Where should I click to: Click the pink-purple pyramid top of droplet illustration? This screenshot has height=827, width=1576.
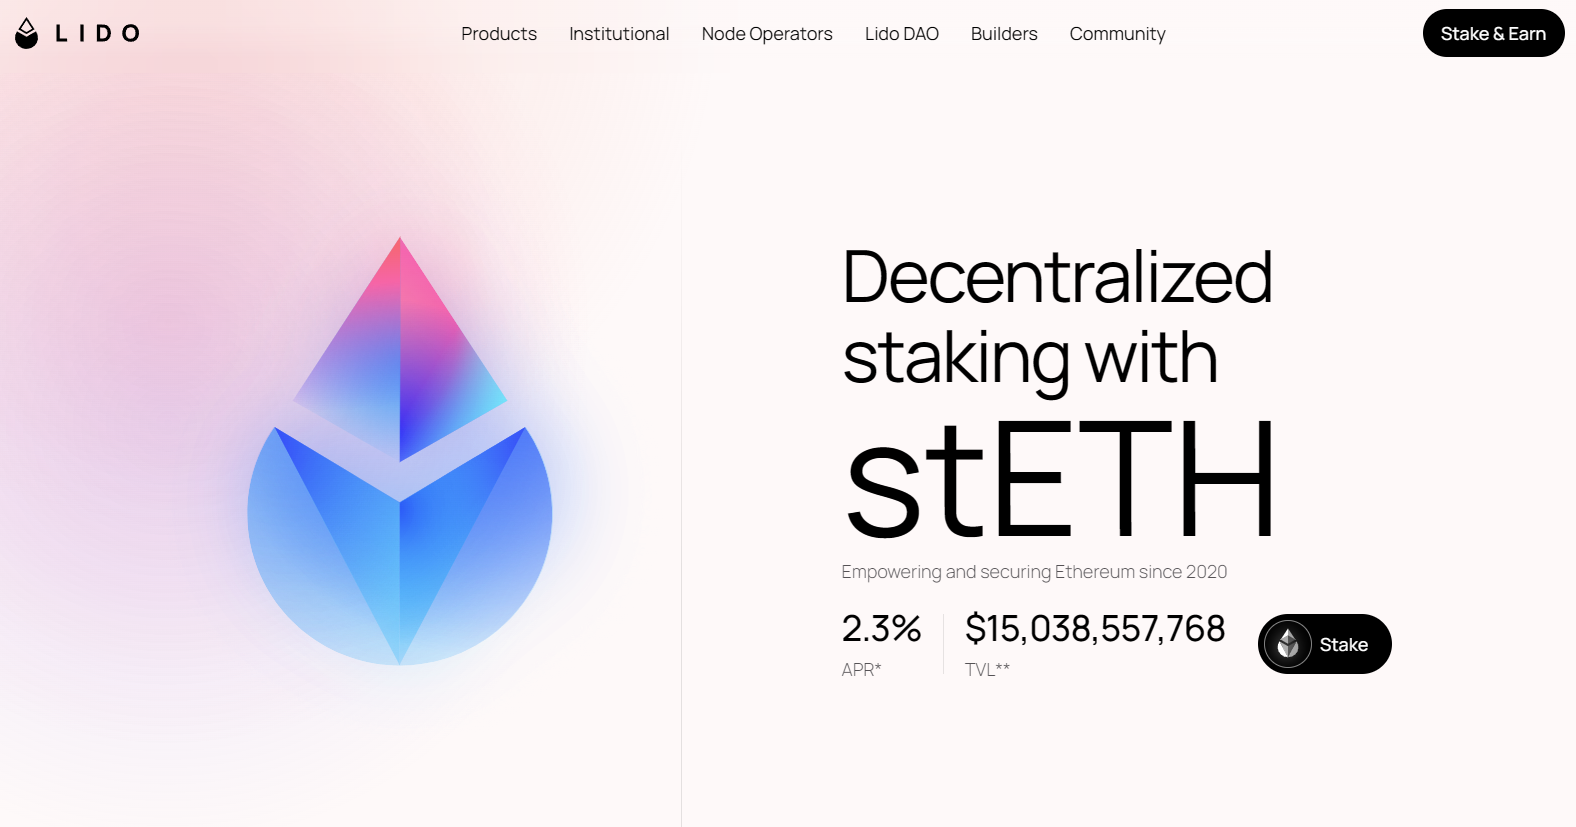[x=400, y=348]
